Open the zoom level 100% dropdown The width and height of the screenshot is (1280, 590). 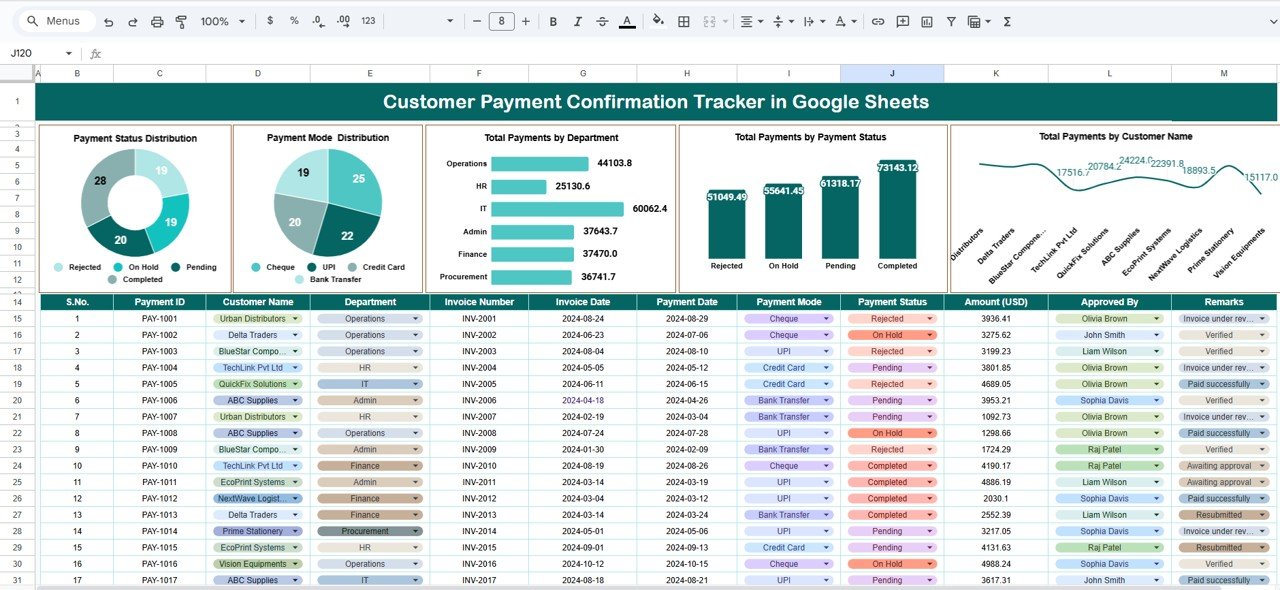coord(219,20)
